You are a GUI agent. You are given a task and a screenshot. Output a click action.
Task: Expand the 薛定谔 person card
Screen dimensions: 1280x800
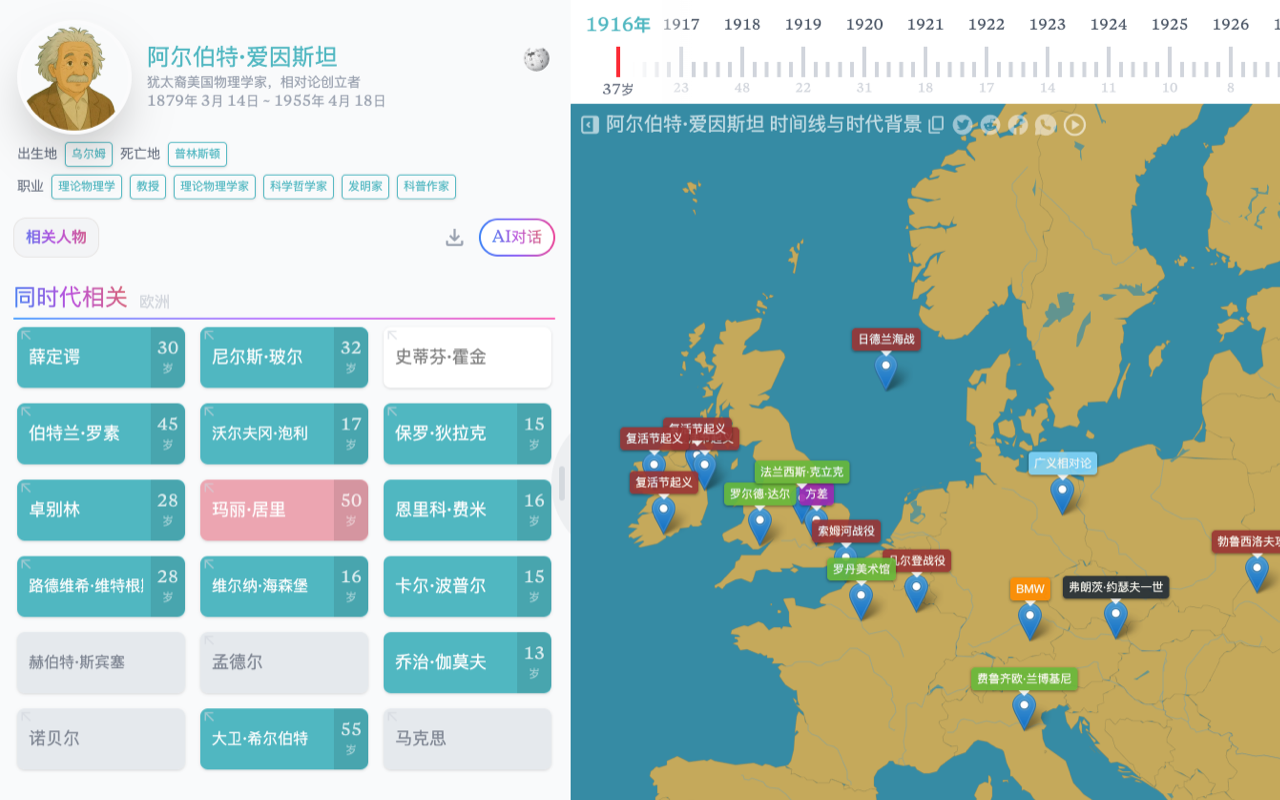pyautogui.click(x=101, y=357)
